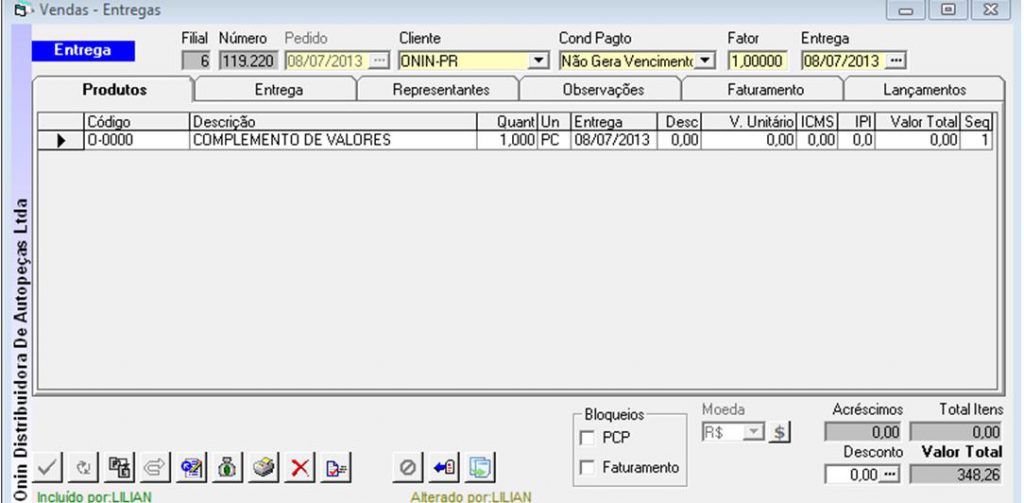The image size is (1024, 503).
Task: Switch to the Produtos tab
Action: click(x=114, y=90)
